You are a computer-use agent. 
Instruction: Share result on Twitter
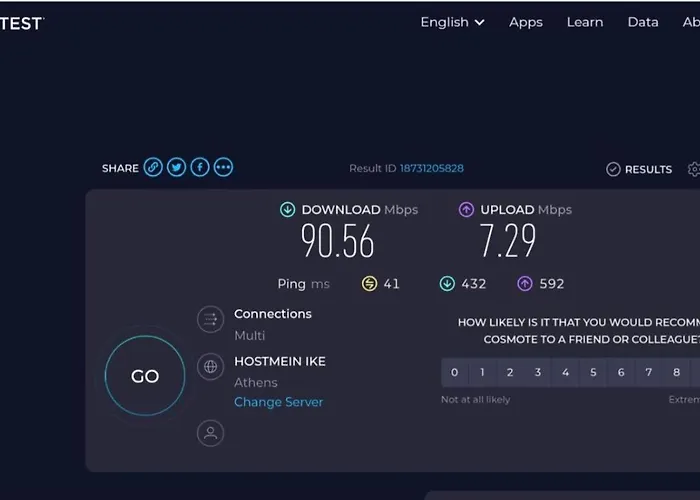pos(177,168)
